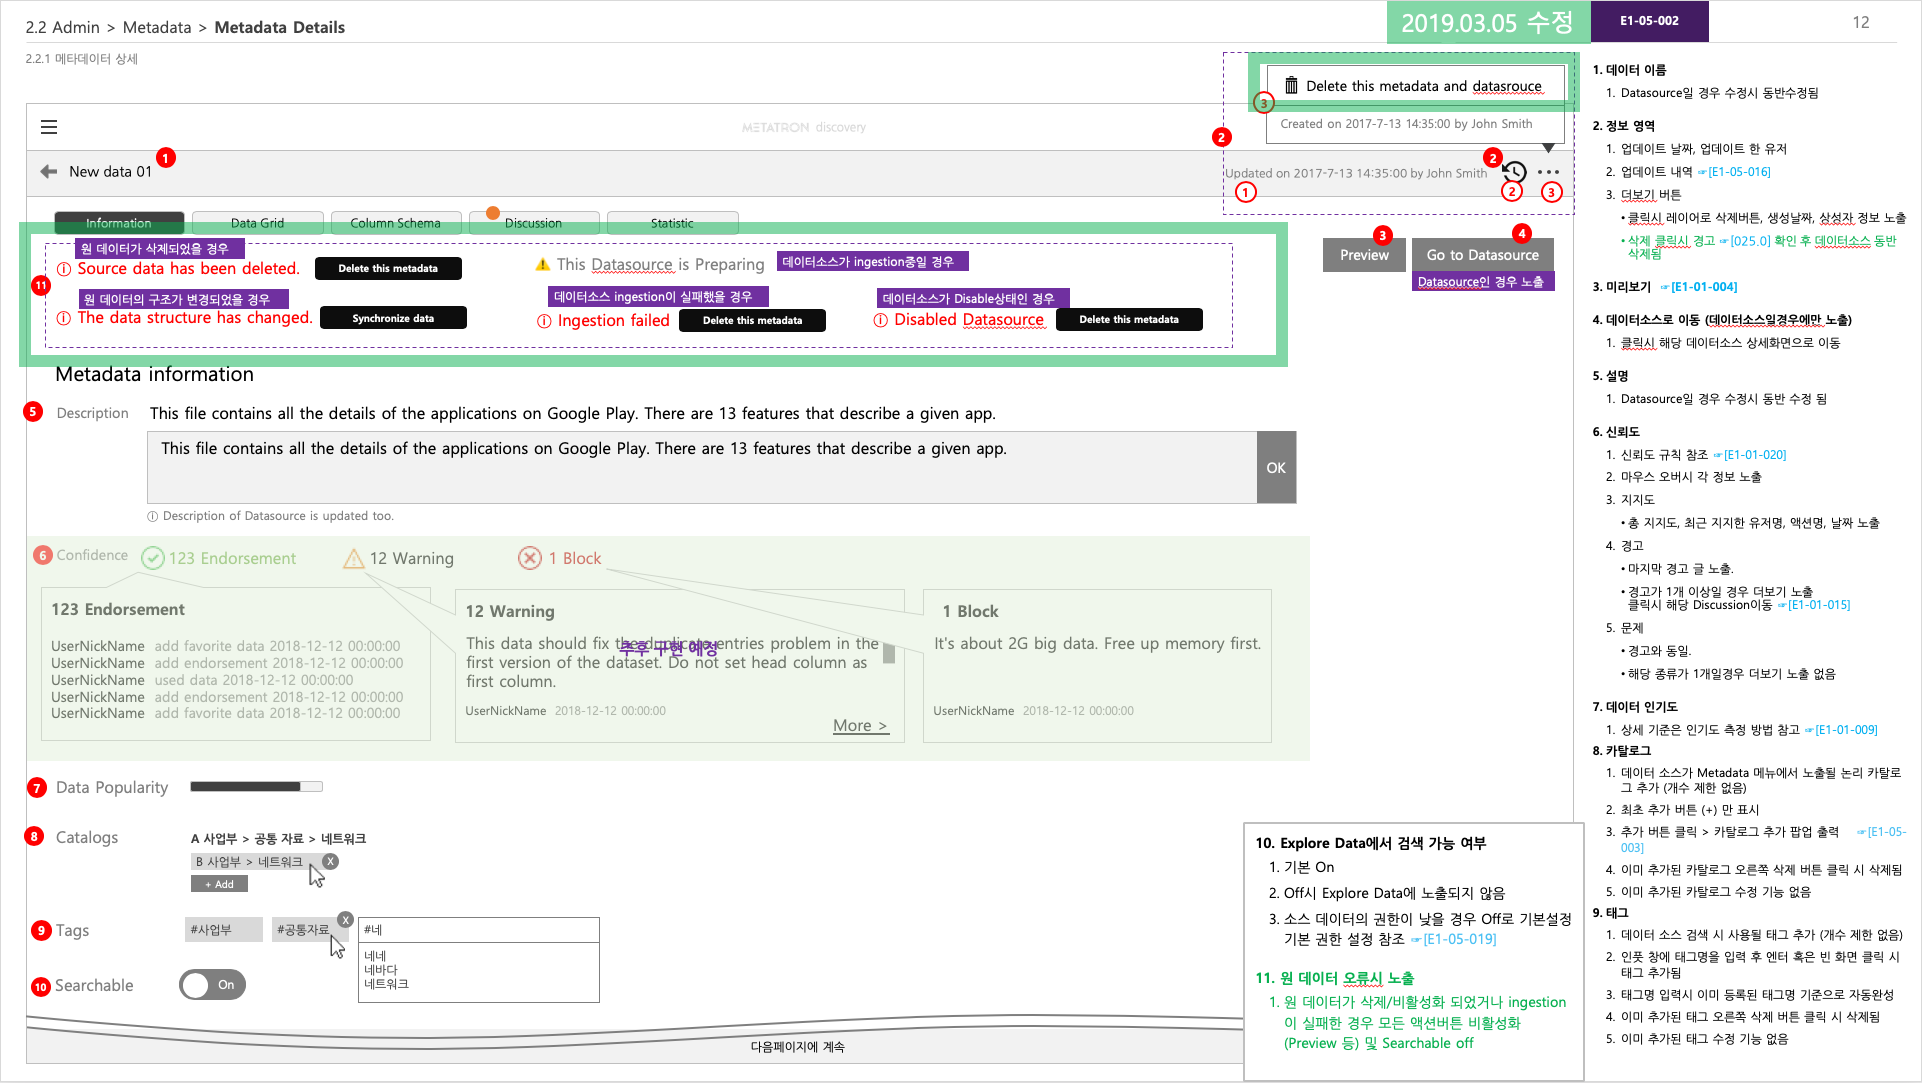Turn off the Searchable toggle
Viewport: 1922px width, 1083px height.
pos(212,985)
